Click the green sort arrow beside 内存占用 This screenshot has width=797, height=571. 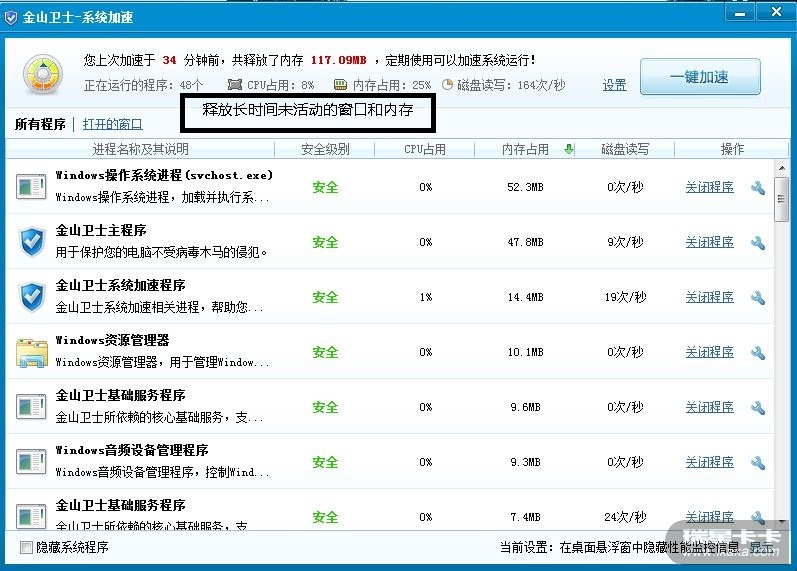point(569,149)
